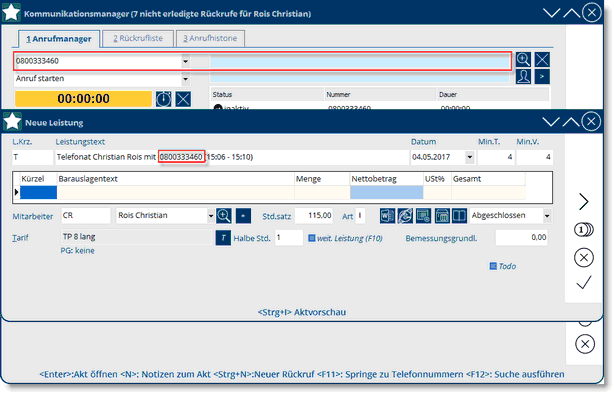Image resolution: width=614 pixels, height=394 pixels.
Task: Reset timer with X icon beside stopwatch
Action: tap(183, 99)
